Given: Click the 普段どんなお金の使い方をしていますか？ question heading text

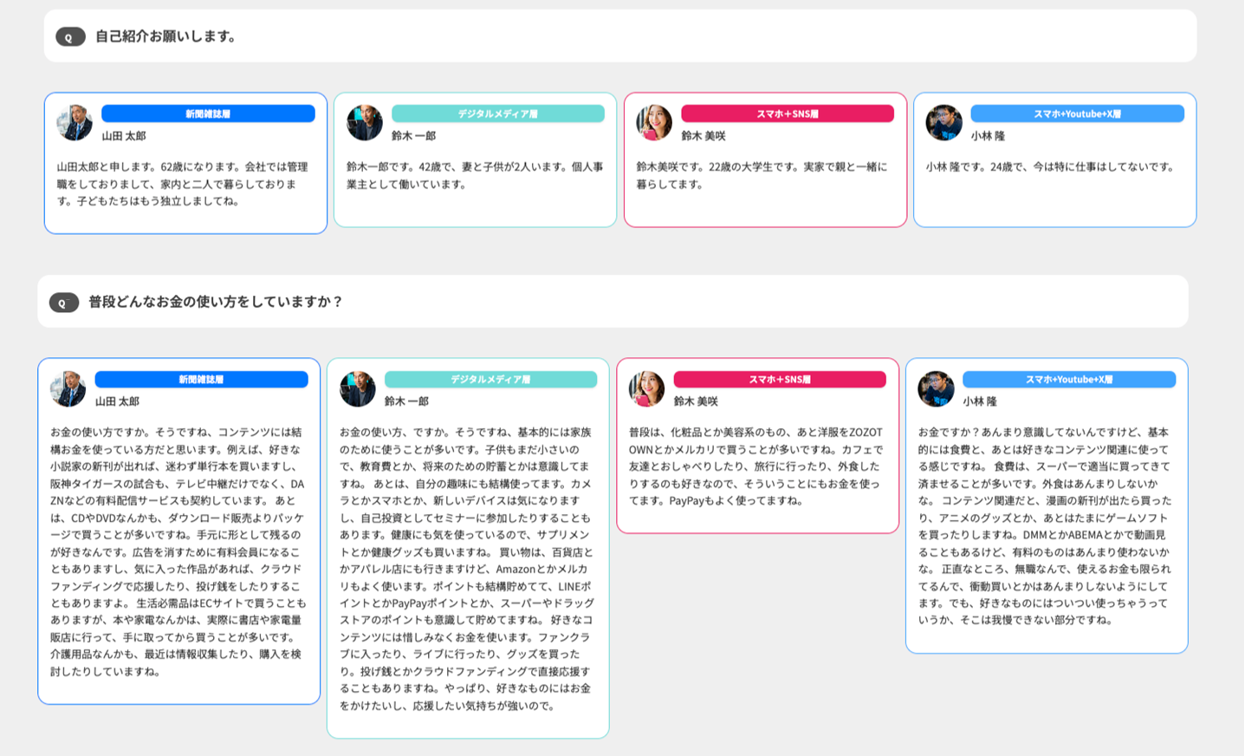Looking at the screenshot, I should pos(215,302).
